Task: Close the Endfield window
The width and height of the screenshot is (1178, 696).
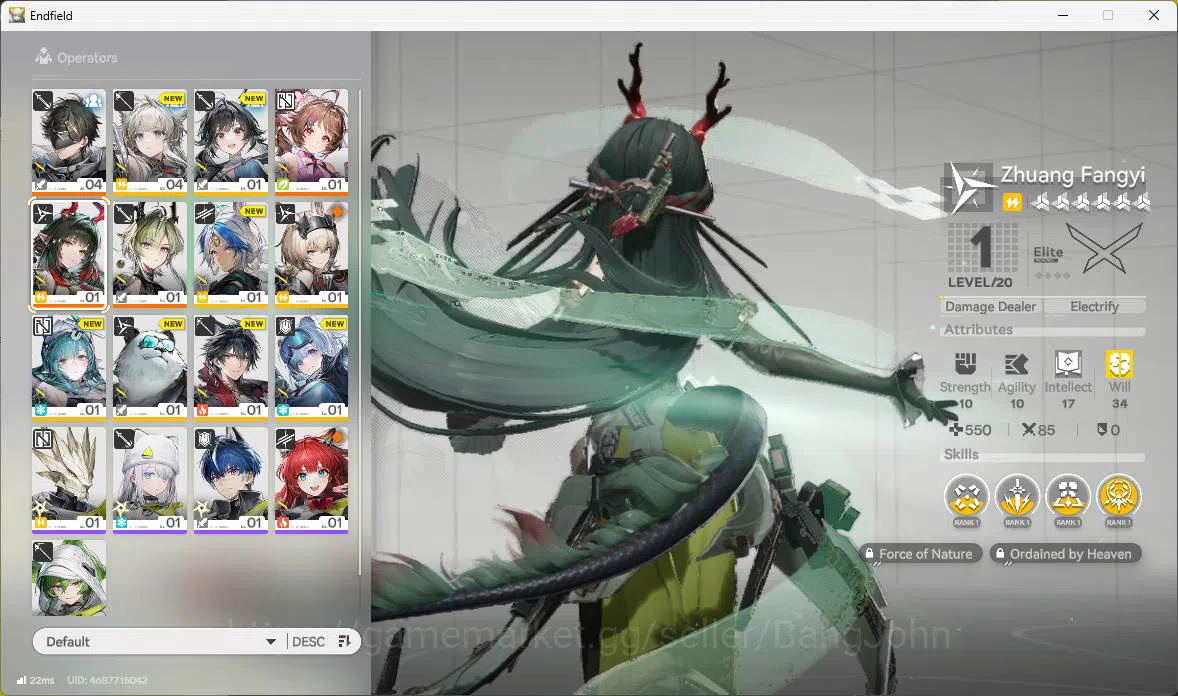Action: point(1154,15)
